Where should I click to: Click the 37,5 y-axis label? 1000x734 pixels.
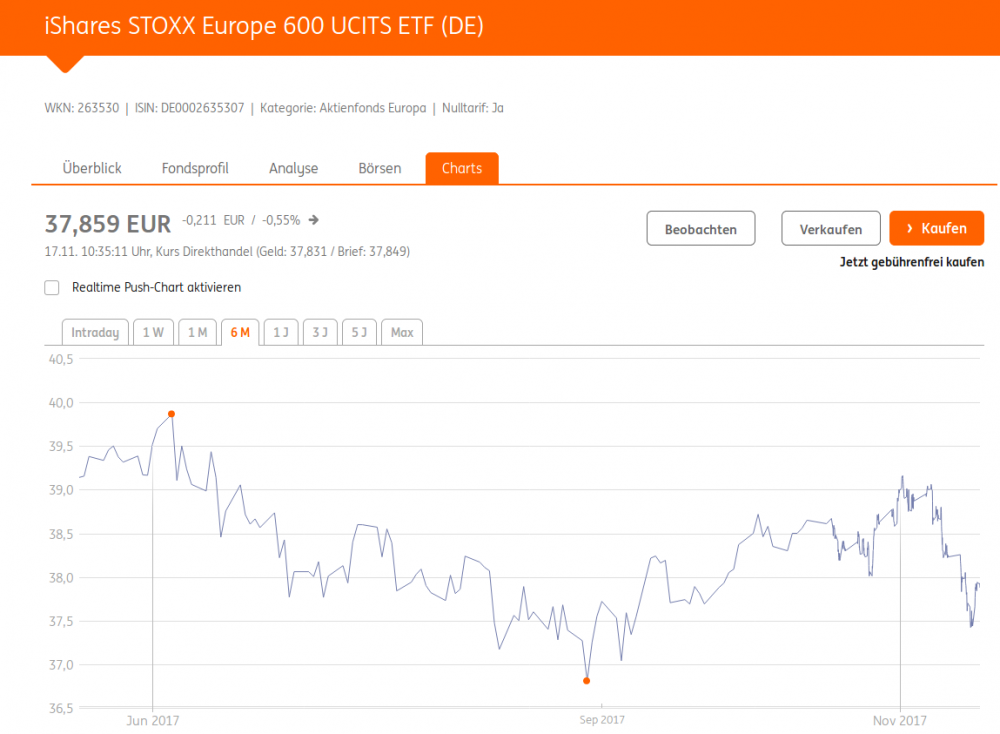(61, 621)
